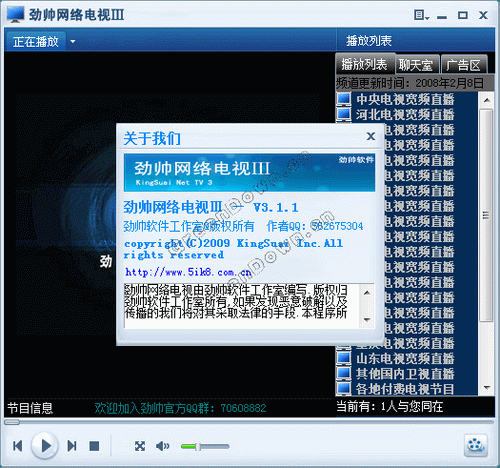Click the 节目信息 label

click(x=30, y=408)
